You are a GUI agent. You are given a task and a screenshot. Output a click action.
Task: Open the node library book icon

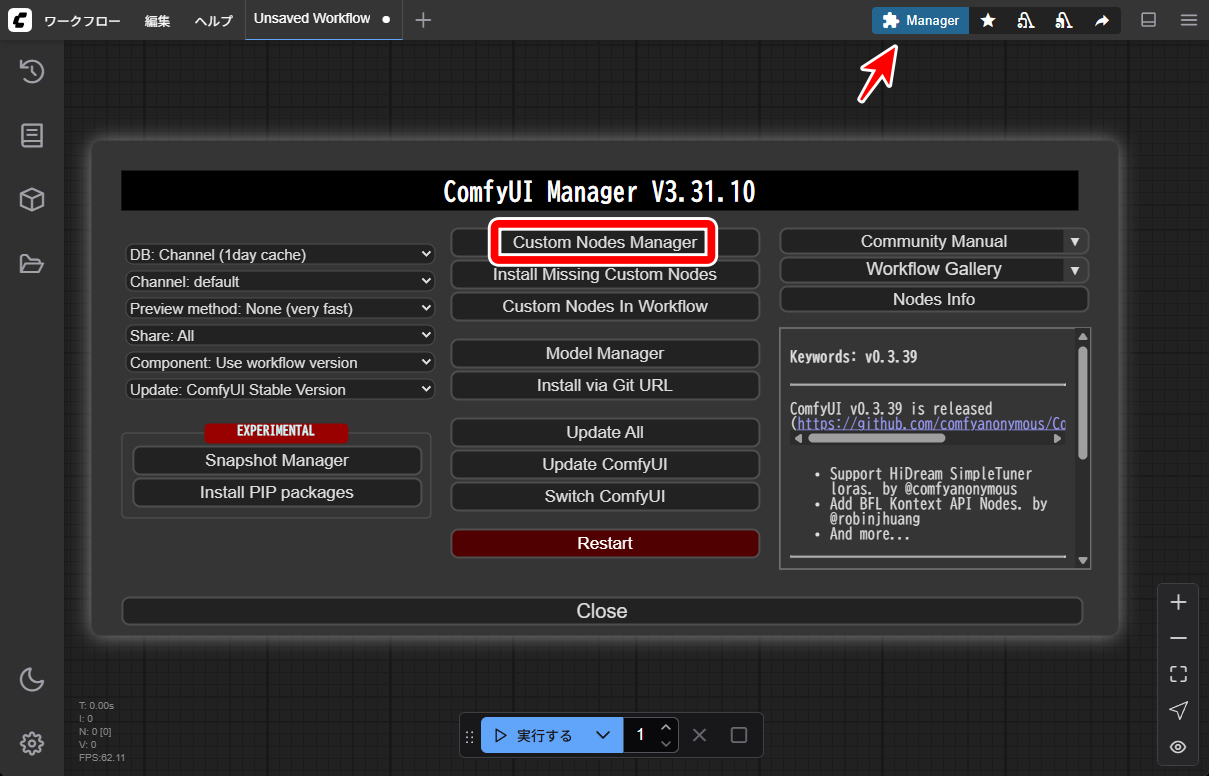[x=32, y=135]
